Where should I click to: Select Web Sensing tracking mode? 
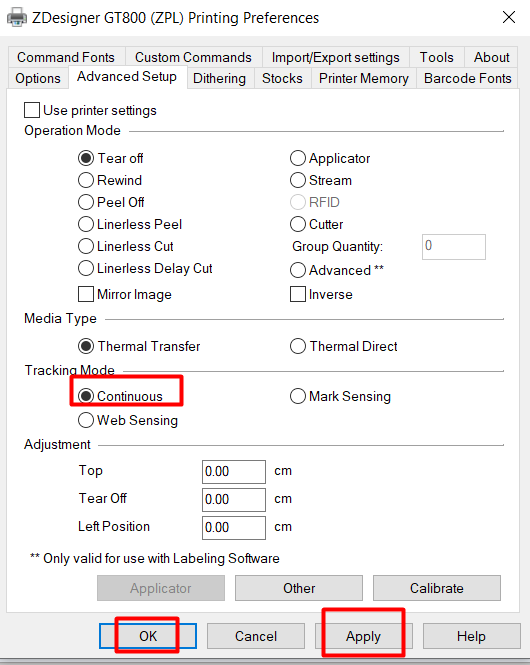click(86, 420)
